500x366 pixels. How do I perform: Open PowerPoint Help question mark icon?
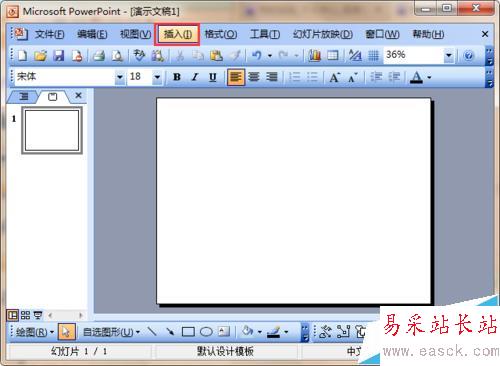tap(469, 56)
